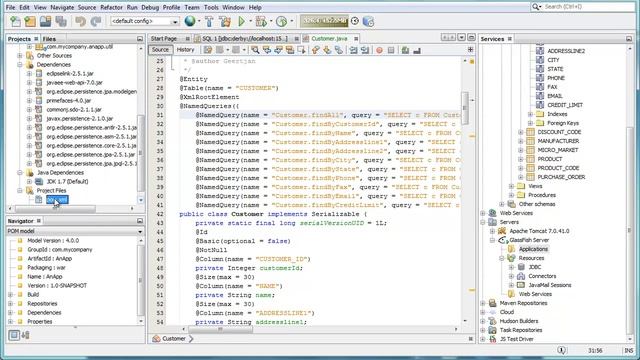Select Version : 1.0-SNAPSHOT in Navigator
This screenshot has width=640, height=360.
click(57, 286)
